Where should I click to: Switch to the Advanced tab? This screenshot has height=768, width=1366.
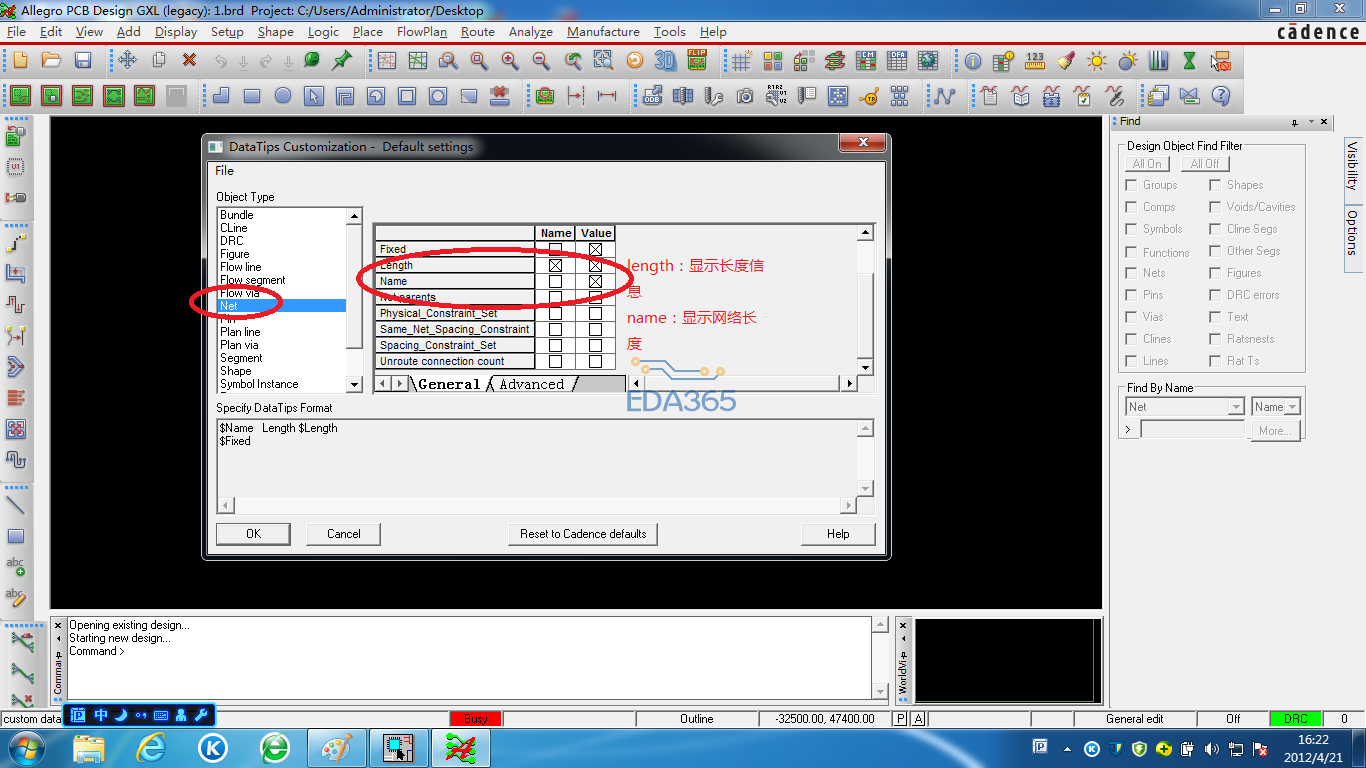pos(531,384)
